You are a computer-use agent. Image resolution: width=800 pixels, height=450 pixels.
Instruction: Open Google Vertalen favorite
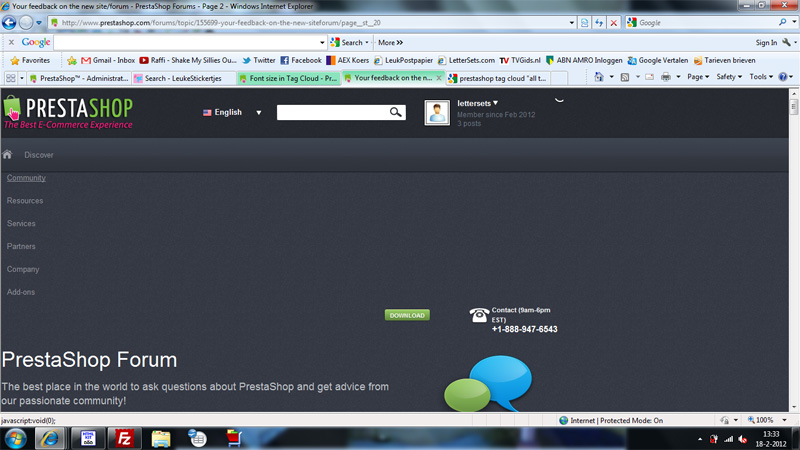click(658, 60)
